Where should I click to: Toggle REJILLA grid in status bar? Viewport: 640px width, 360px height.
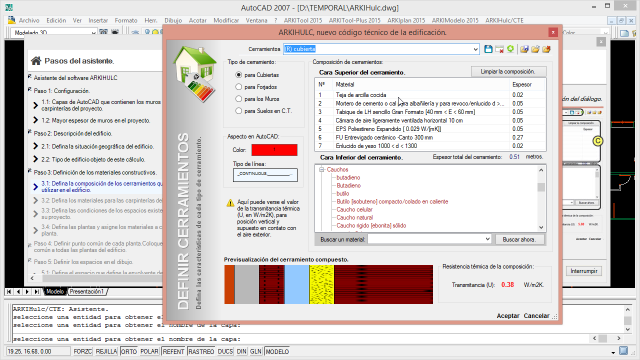click(x=107, y=351)
